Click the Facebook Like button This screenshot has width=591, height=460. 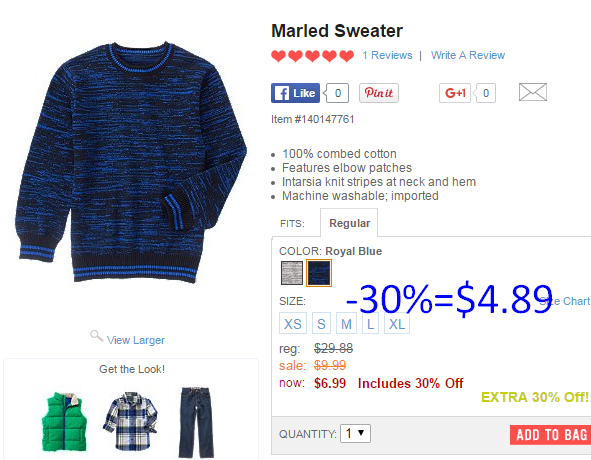[295, 93]
